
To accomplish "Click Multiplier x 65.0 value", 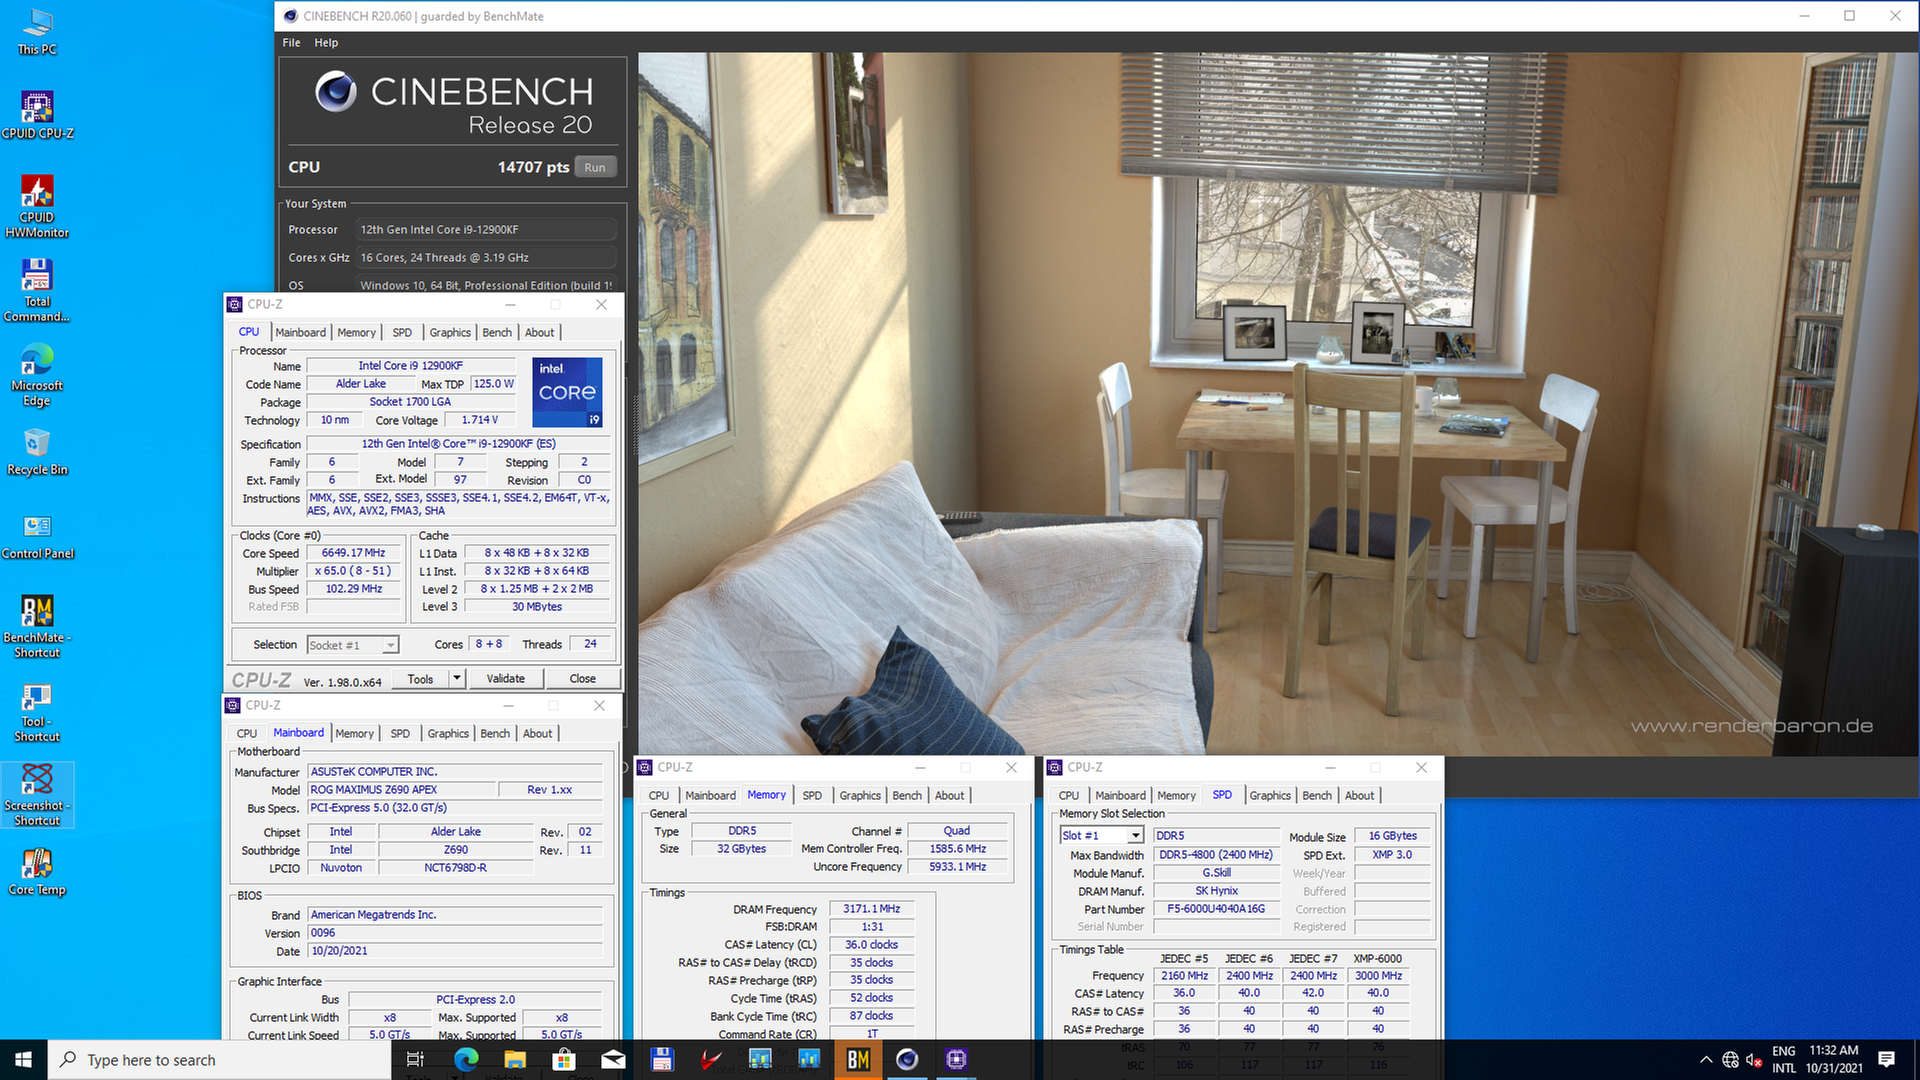I will (x=353, y=571).
